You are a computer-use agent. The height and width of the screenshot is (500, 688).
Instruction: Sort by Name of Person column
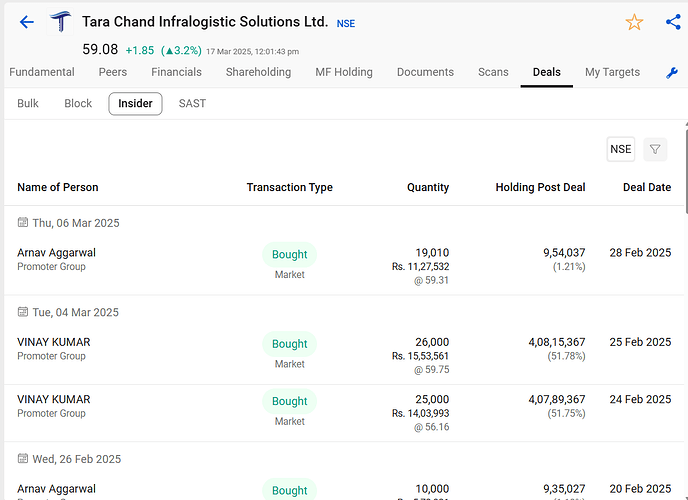57,187
